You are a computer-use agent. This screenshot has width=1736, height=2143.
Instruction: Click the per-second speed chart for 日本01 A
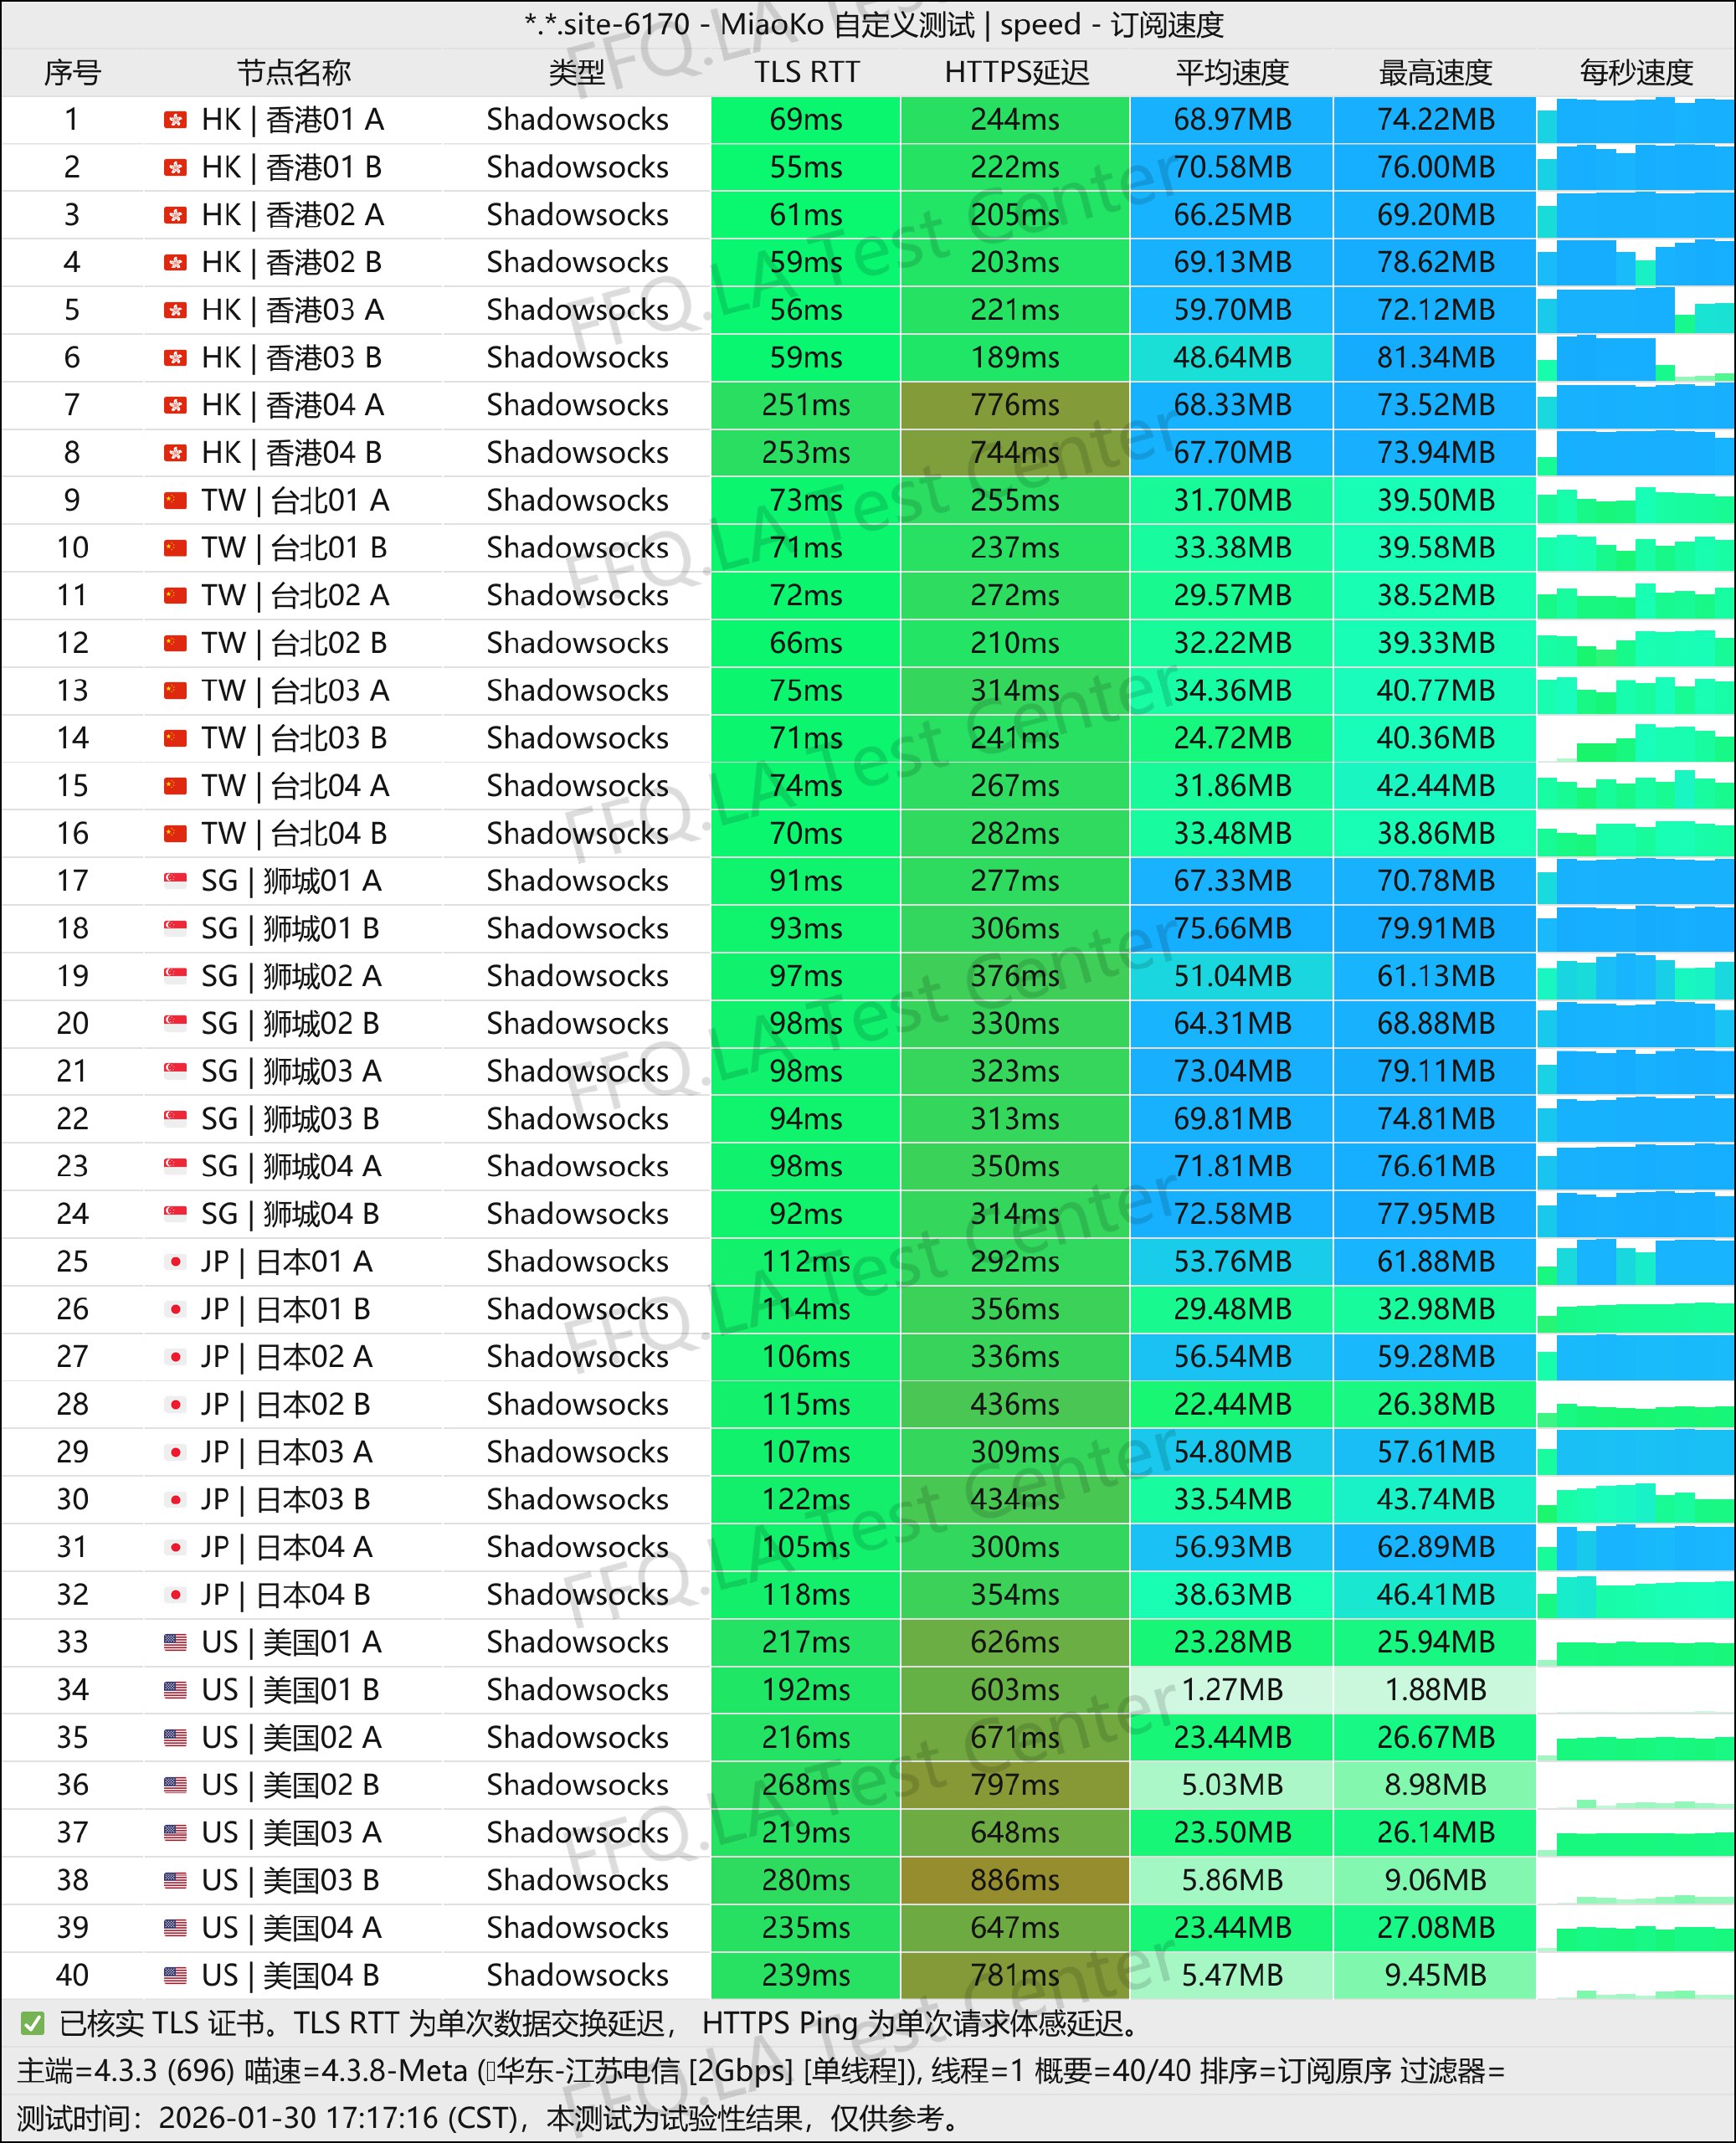[1636, 1261]
